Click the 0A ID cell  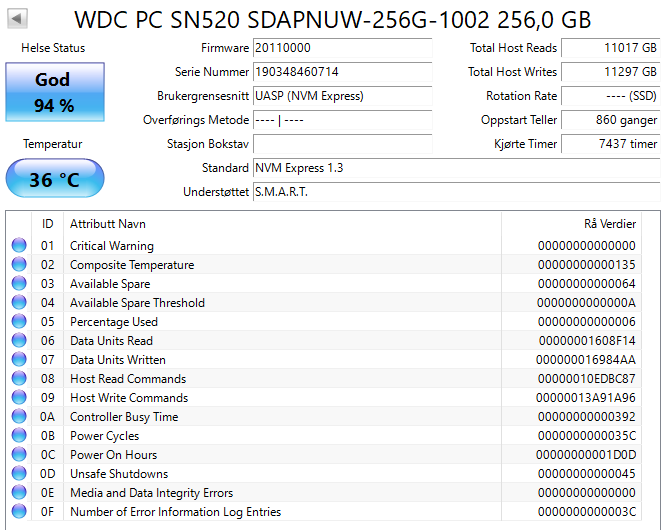point(47,417)
